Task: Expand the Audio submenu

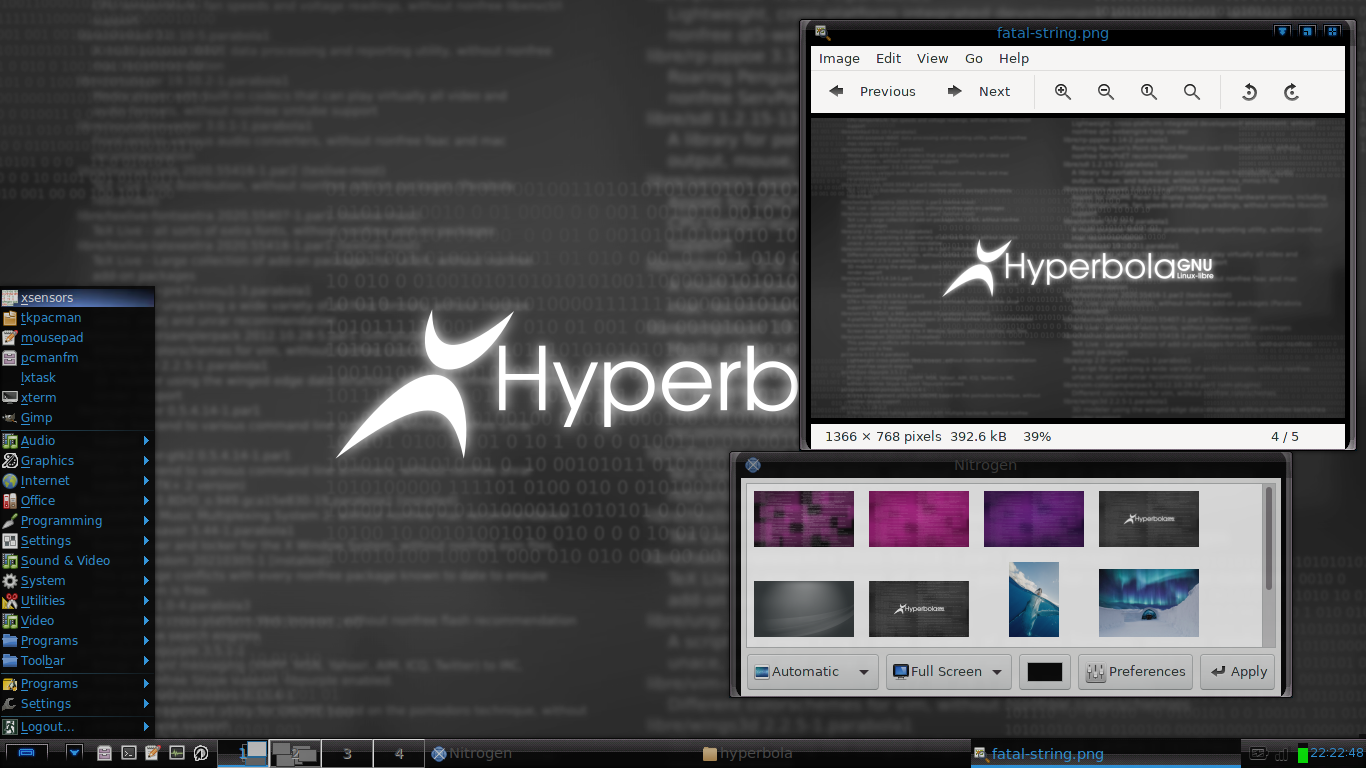Action: (77, 441)
